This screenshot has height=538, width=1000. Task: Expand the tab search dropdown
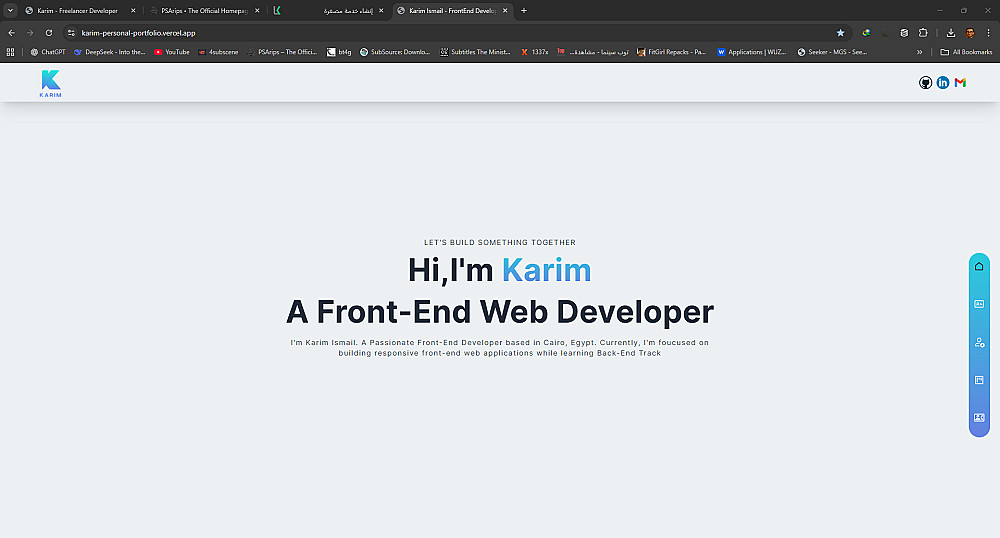pos(10,11)
